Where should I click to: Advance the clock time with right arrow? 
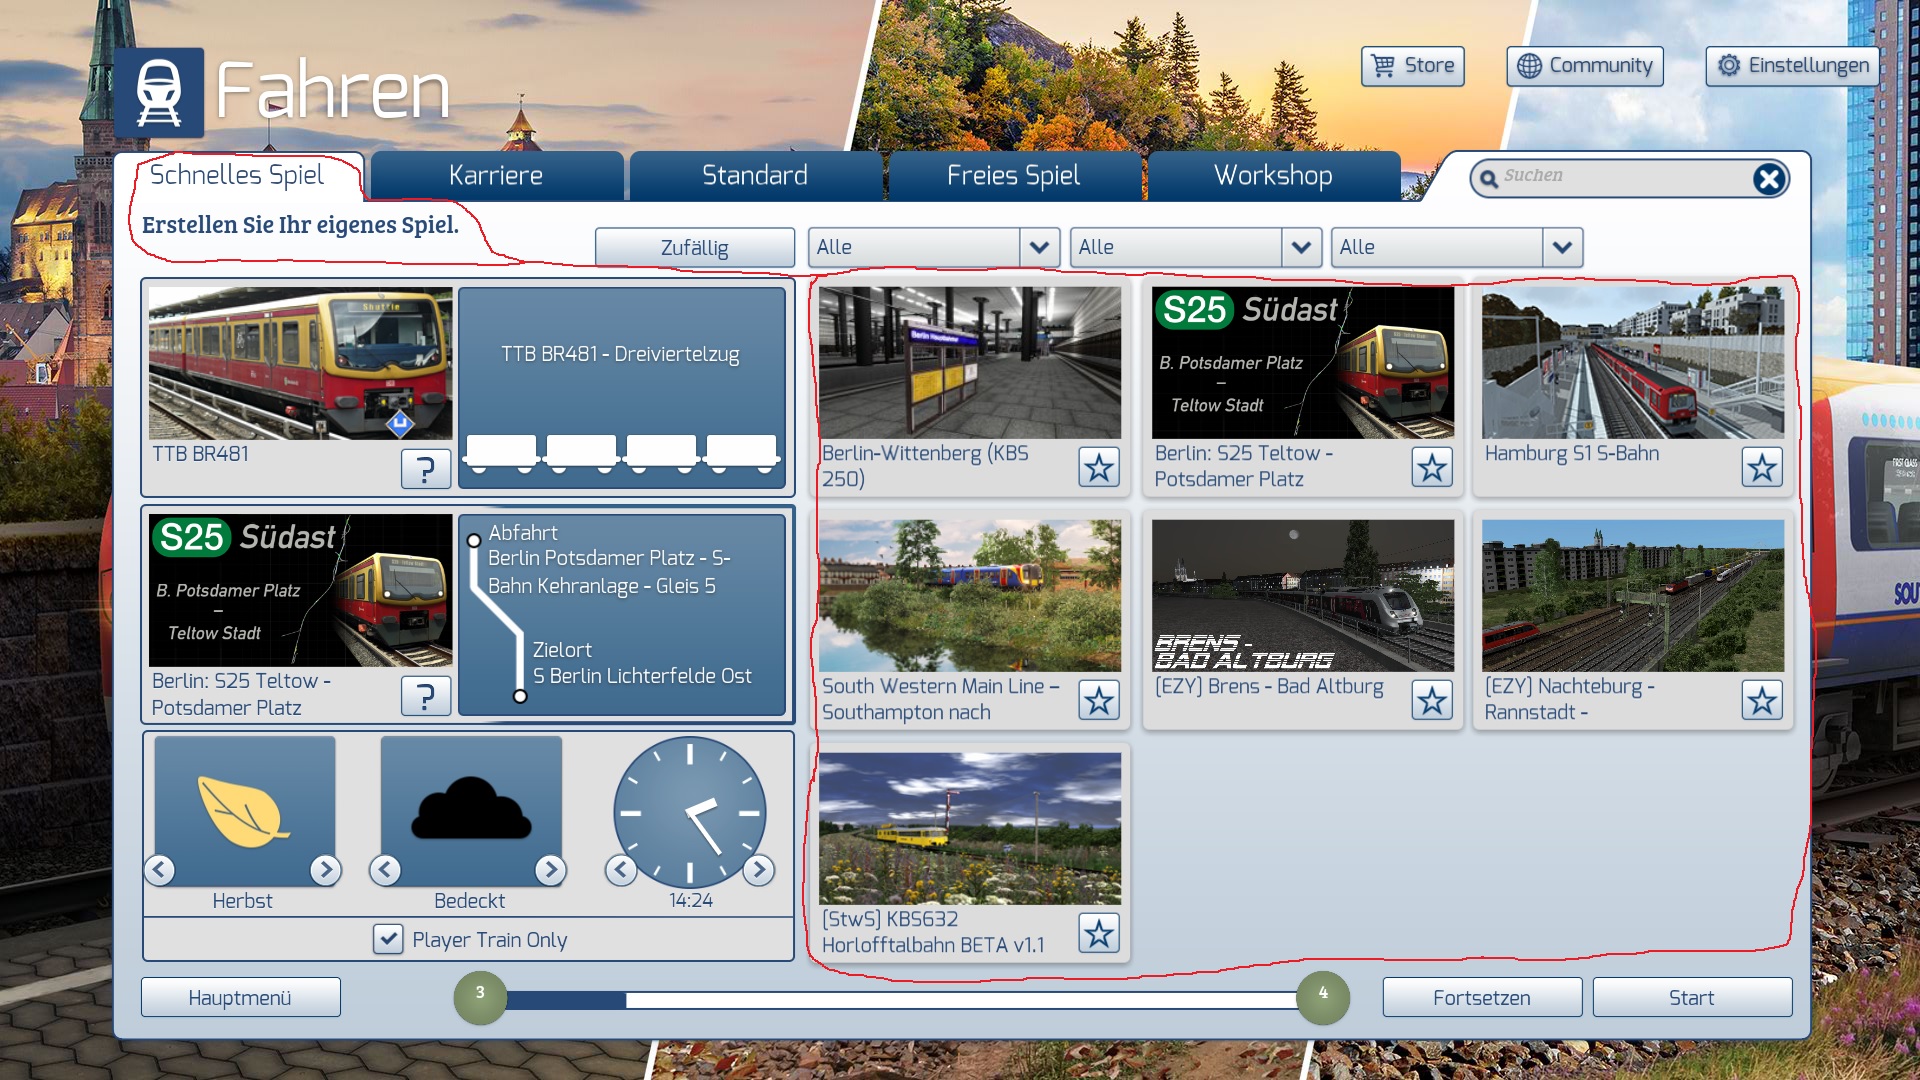759,870
